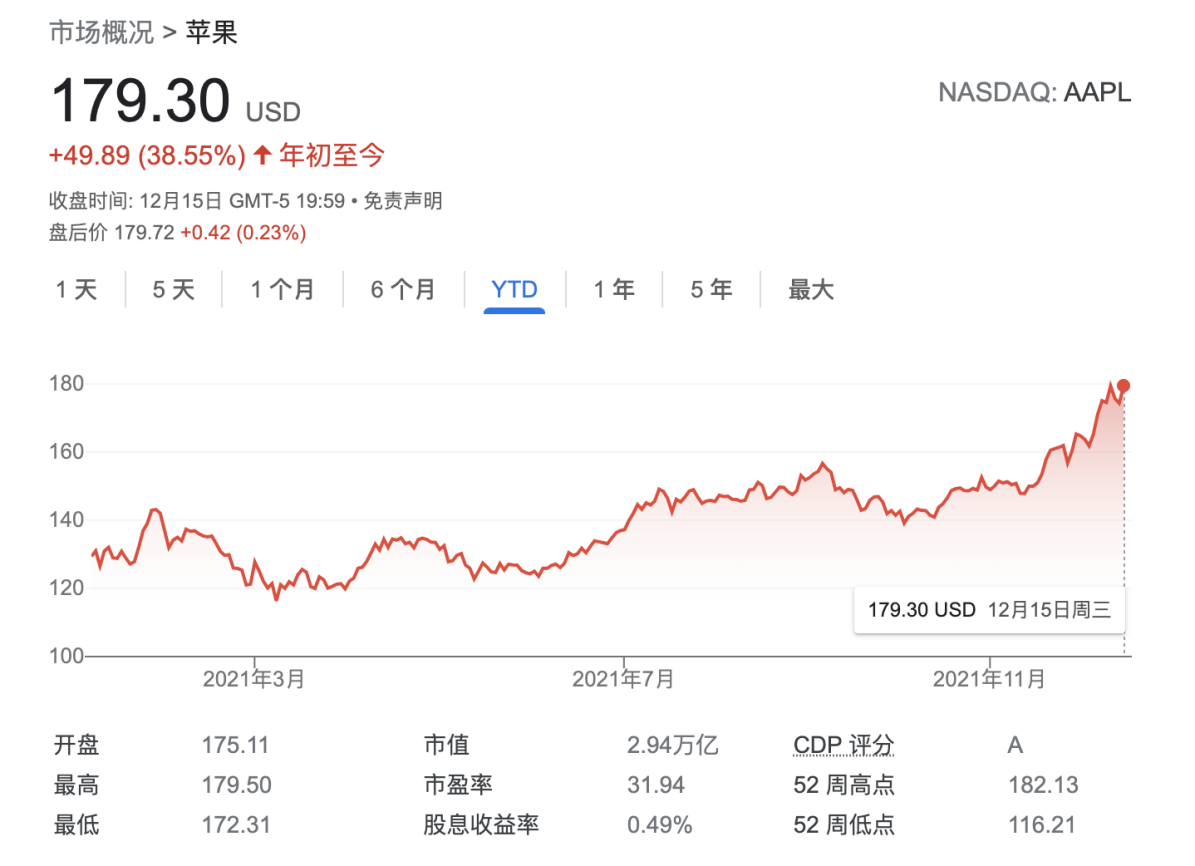Click the 179.30 large price figure

[x=140, y=102]
